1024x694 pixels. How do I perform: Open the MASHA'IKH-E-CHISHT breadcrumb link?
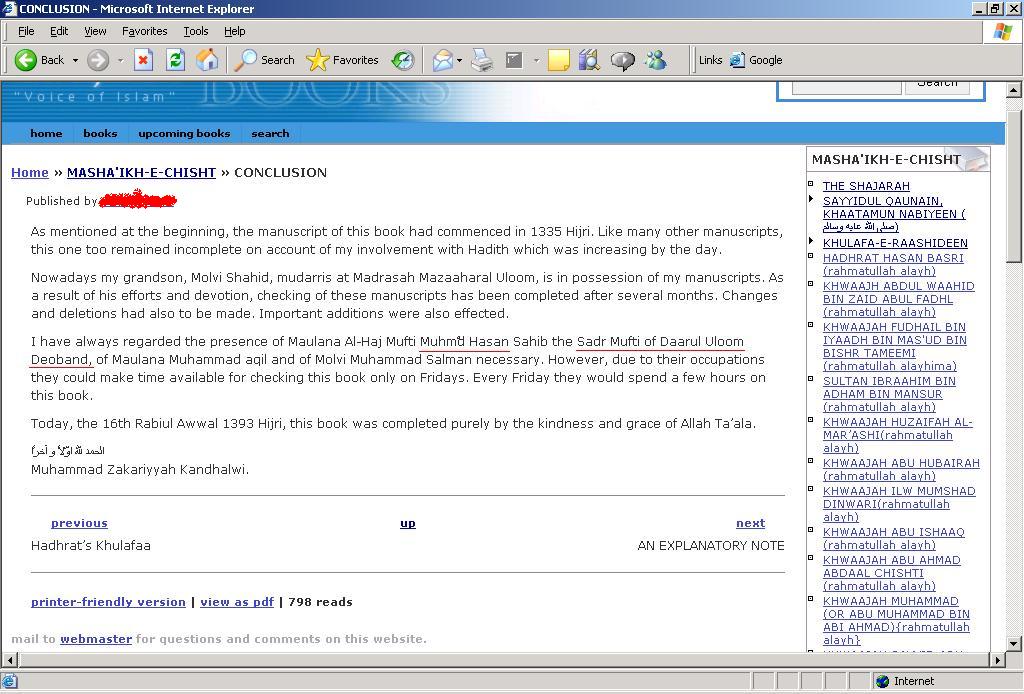click(x=141, y=172)
